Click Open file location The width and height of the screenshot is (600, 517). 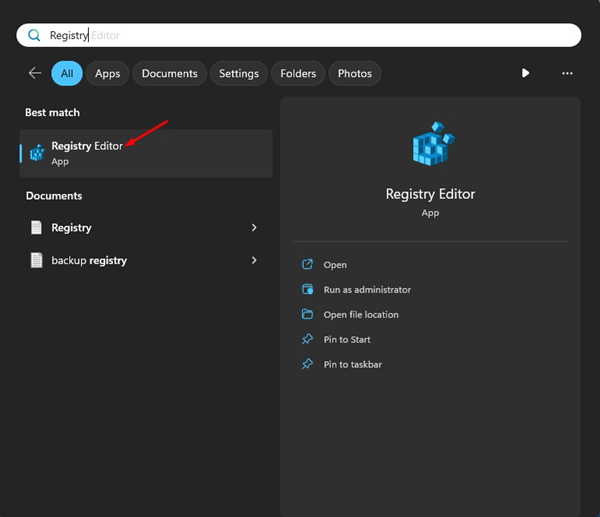pyautogui.click(x=361, y=315)
